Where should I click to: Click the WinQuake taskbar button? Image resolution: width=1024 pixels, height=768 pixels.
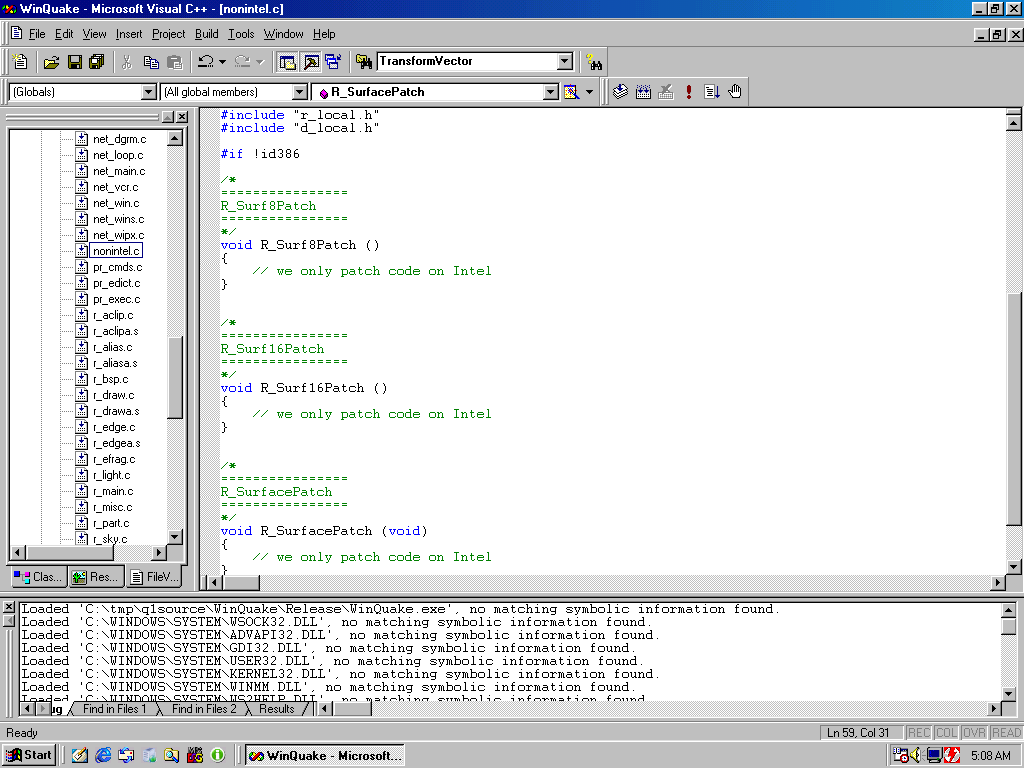(x=325, y=756)
